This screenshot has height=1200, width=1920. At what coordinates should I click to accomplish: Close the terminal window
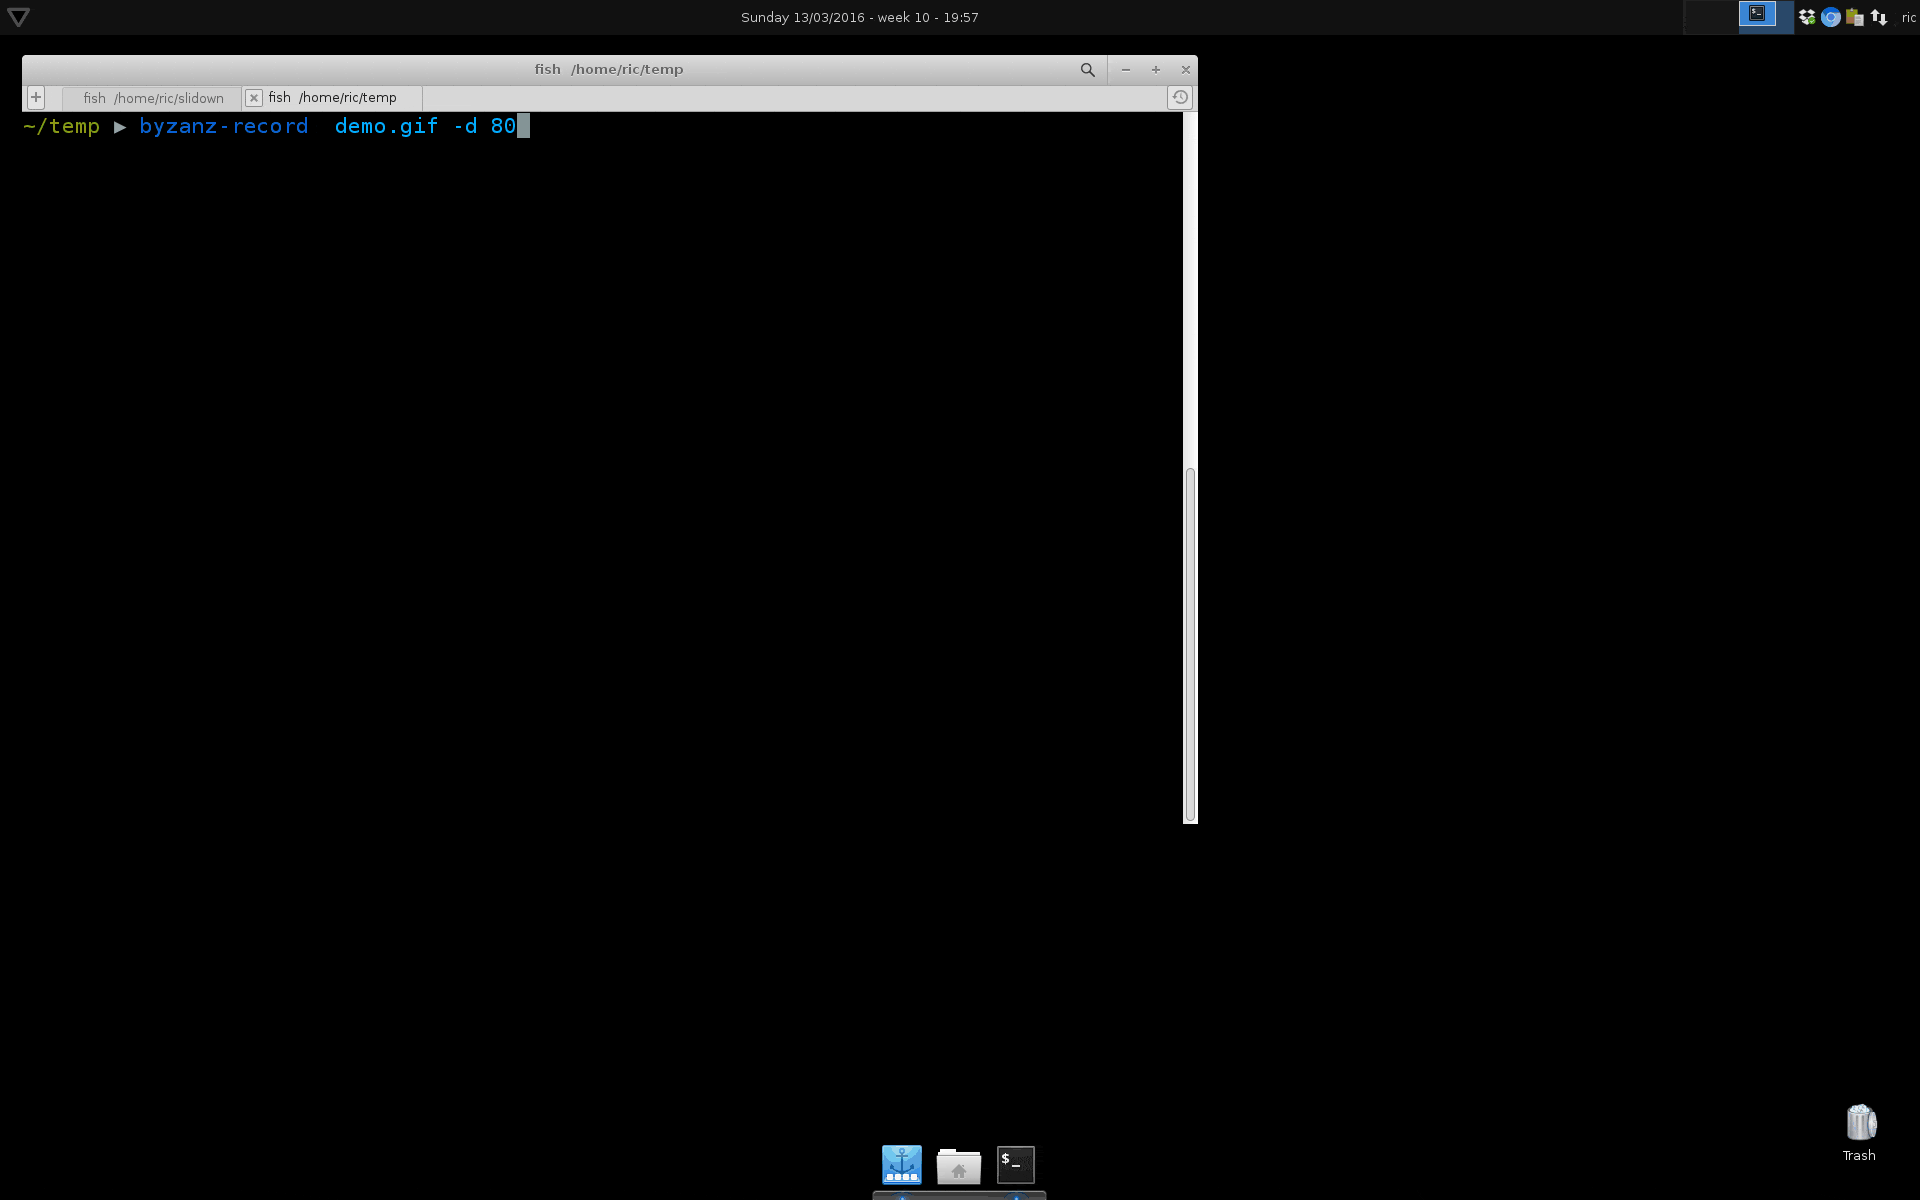[1185, 70]
